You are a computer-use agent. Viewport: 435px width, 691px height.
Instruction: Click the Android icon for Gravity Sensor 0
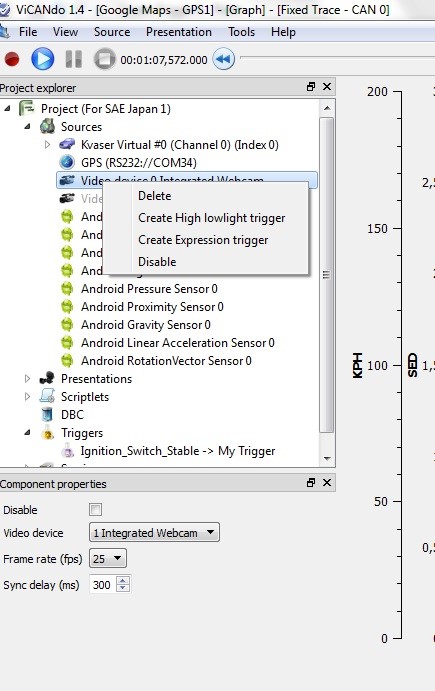(67, 325)
